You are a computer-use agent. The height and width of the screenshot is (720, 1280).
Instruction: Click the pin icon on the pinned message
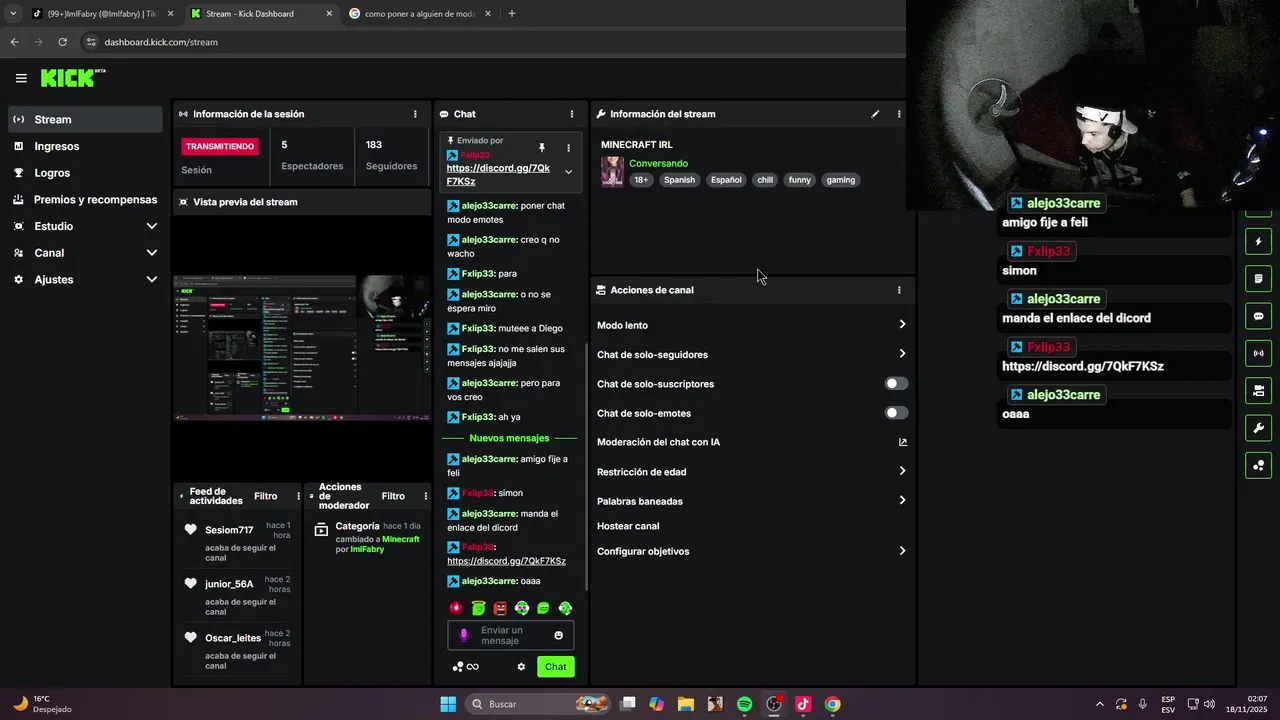coord(542,148)
